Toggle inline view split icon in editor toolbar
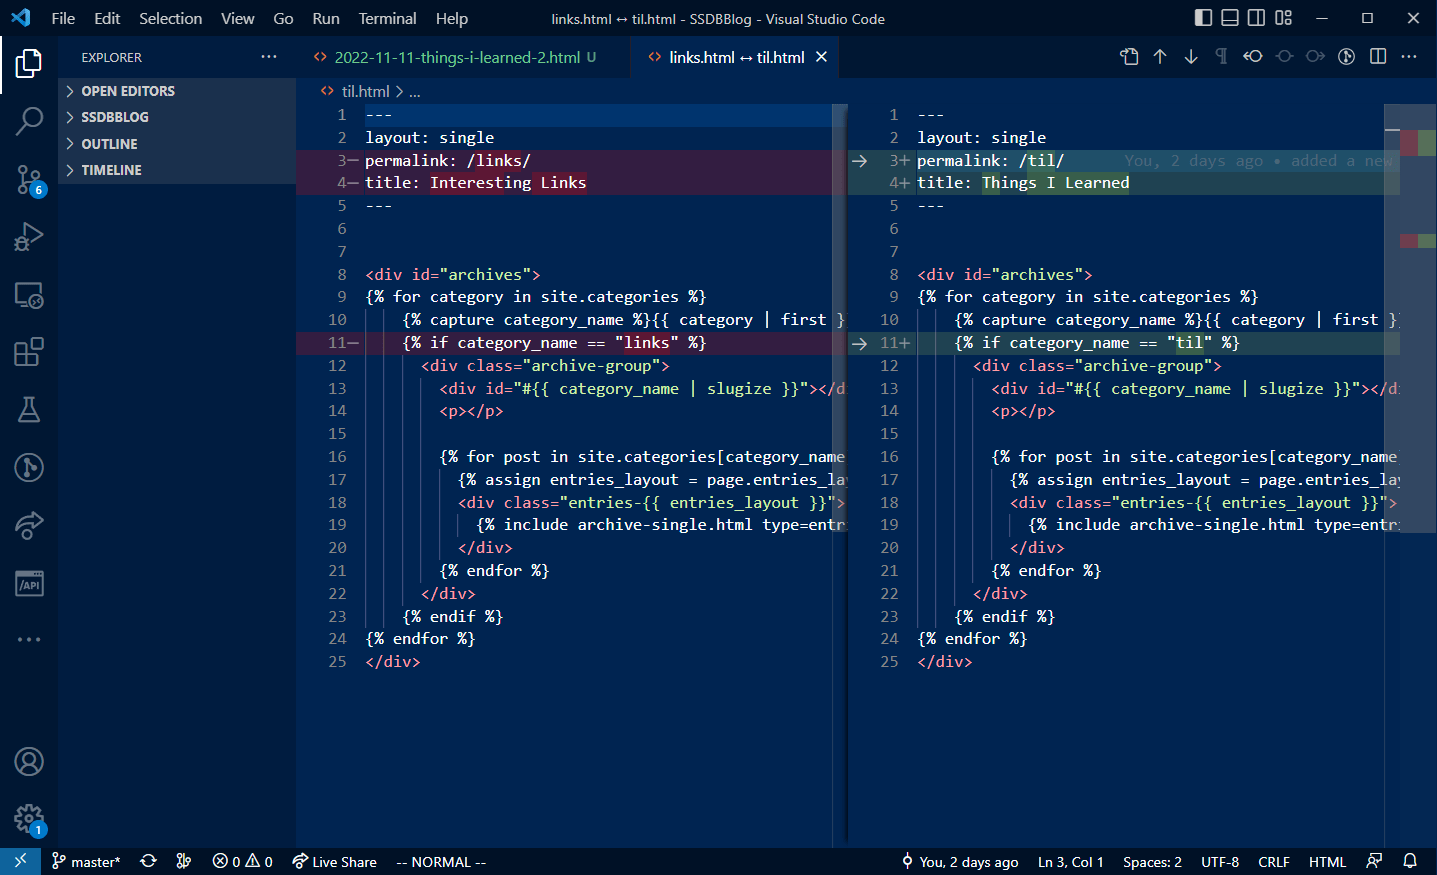Screen dimensions: 1437x875 click(1378, 57)
